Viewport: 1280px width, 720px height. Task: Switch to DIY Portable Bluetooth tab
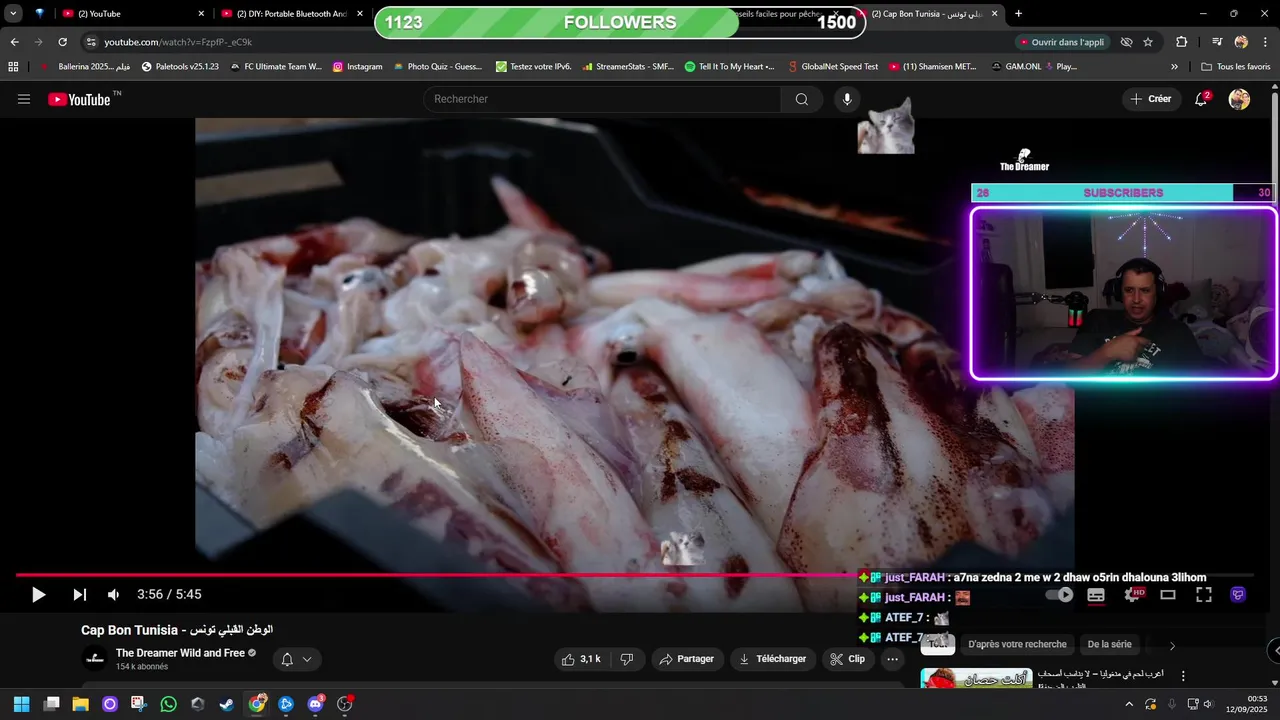(x=291, y=14)
